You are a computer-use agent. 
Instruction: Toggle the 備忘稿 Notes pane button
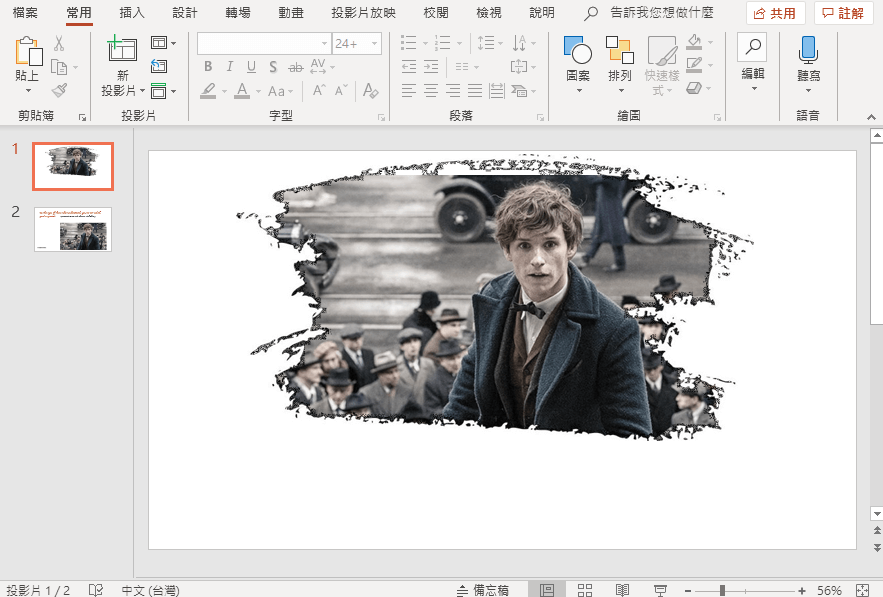pos(482,590)
